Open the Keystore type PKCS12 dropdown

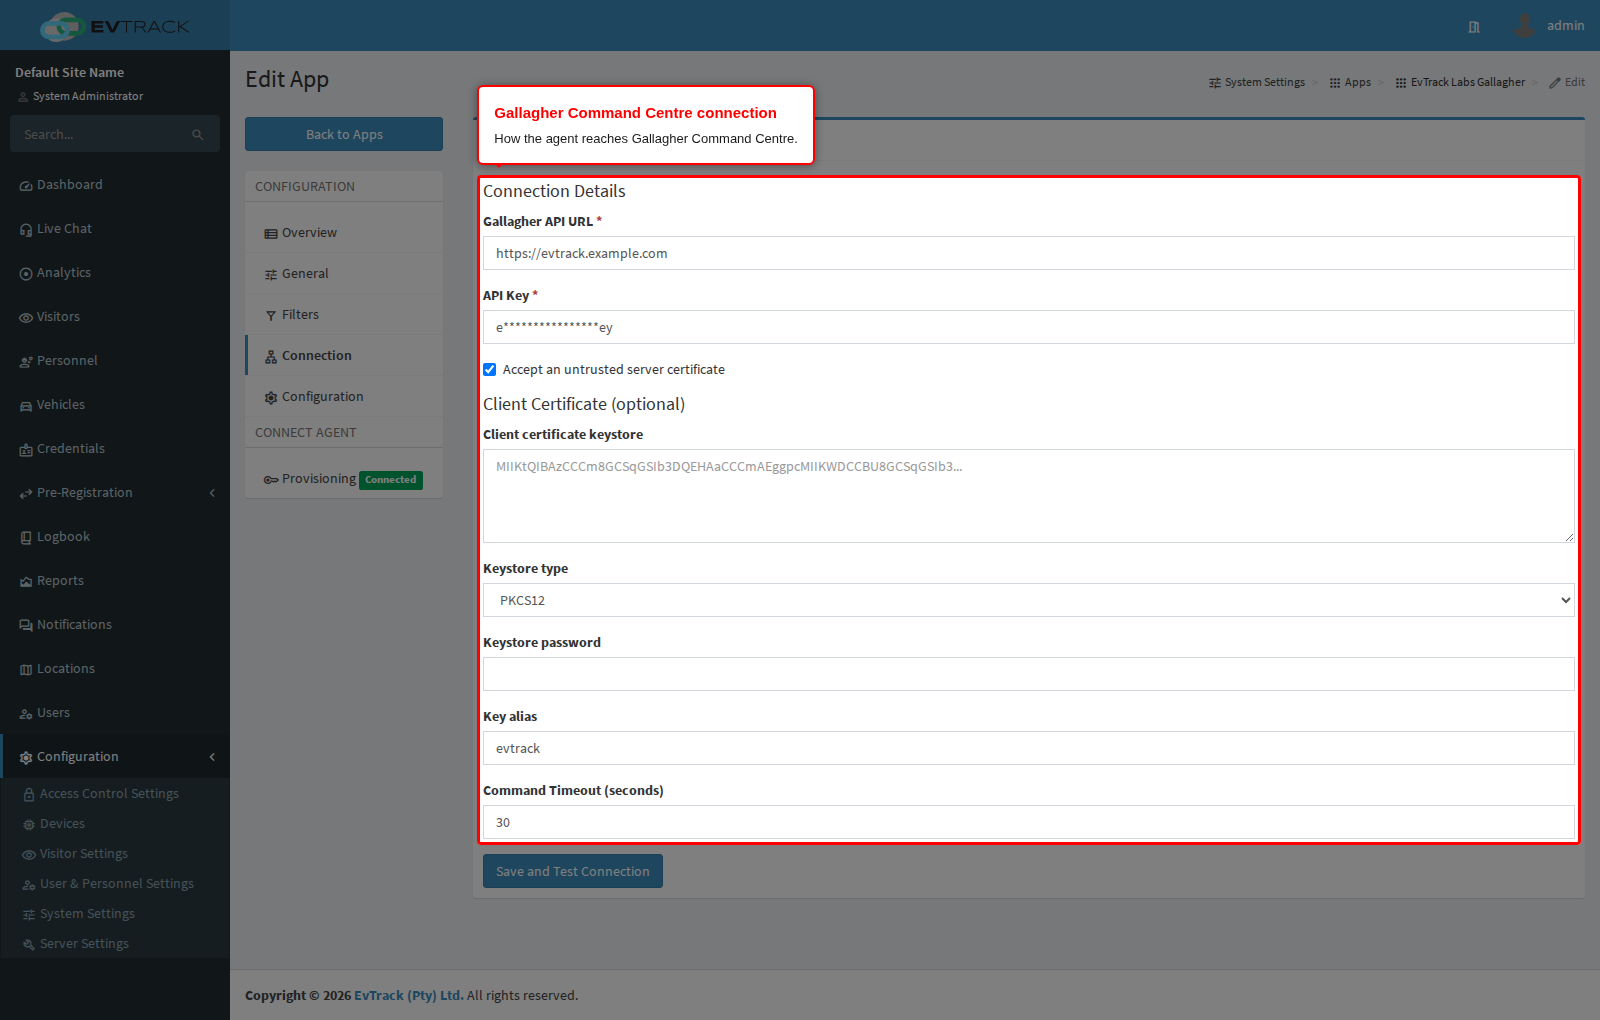(x=1029, y=600)
